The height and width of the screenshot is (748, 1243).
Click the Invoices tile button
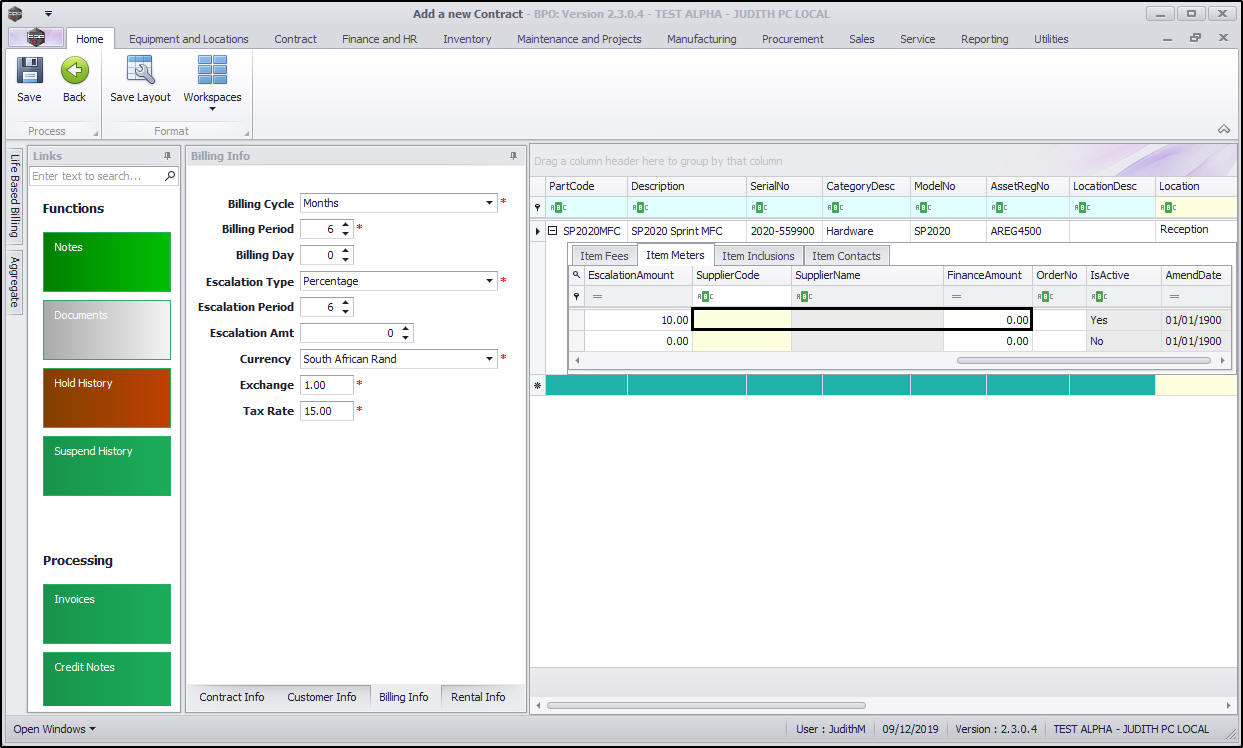tap(107, 613)
